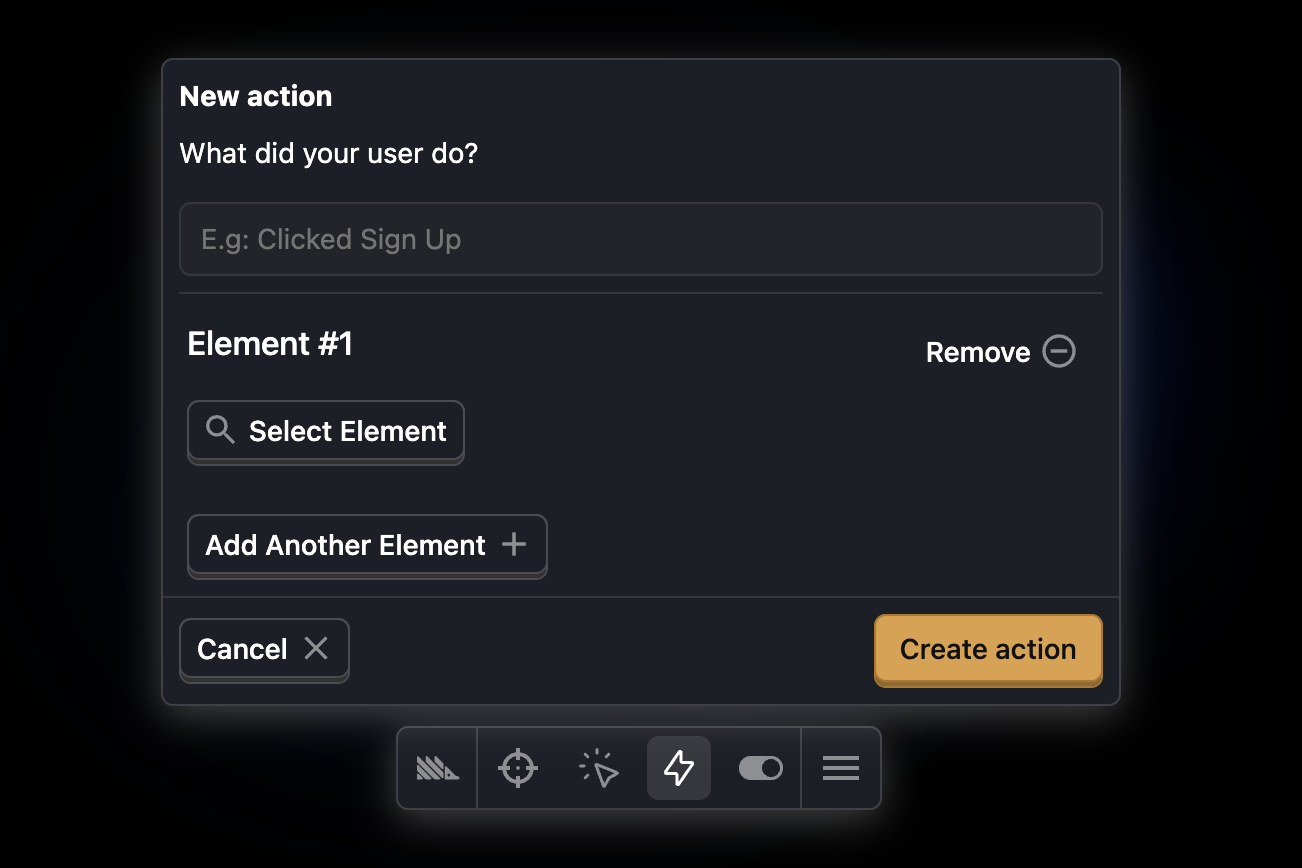
Task: Toggle the Feature flags switch in the toolbar
Action: (760, 768)
